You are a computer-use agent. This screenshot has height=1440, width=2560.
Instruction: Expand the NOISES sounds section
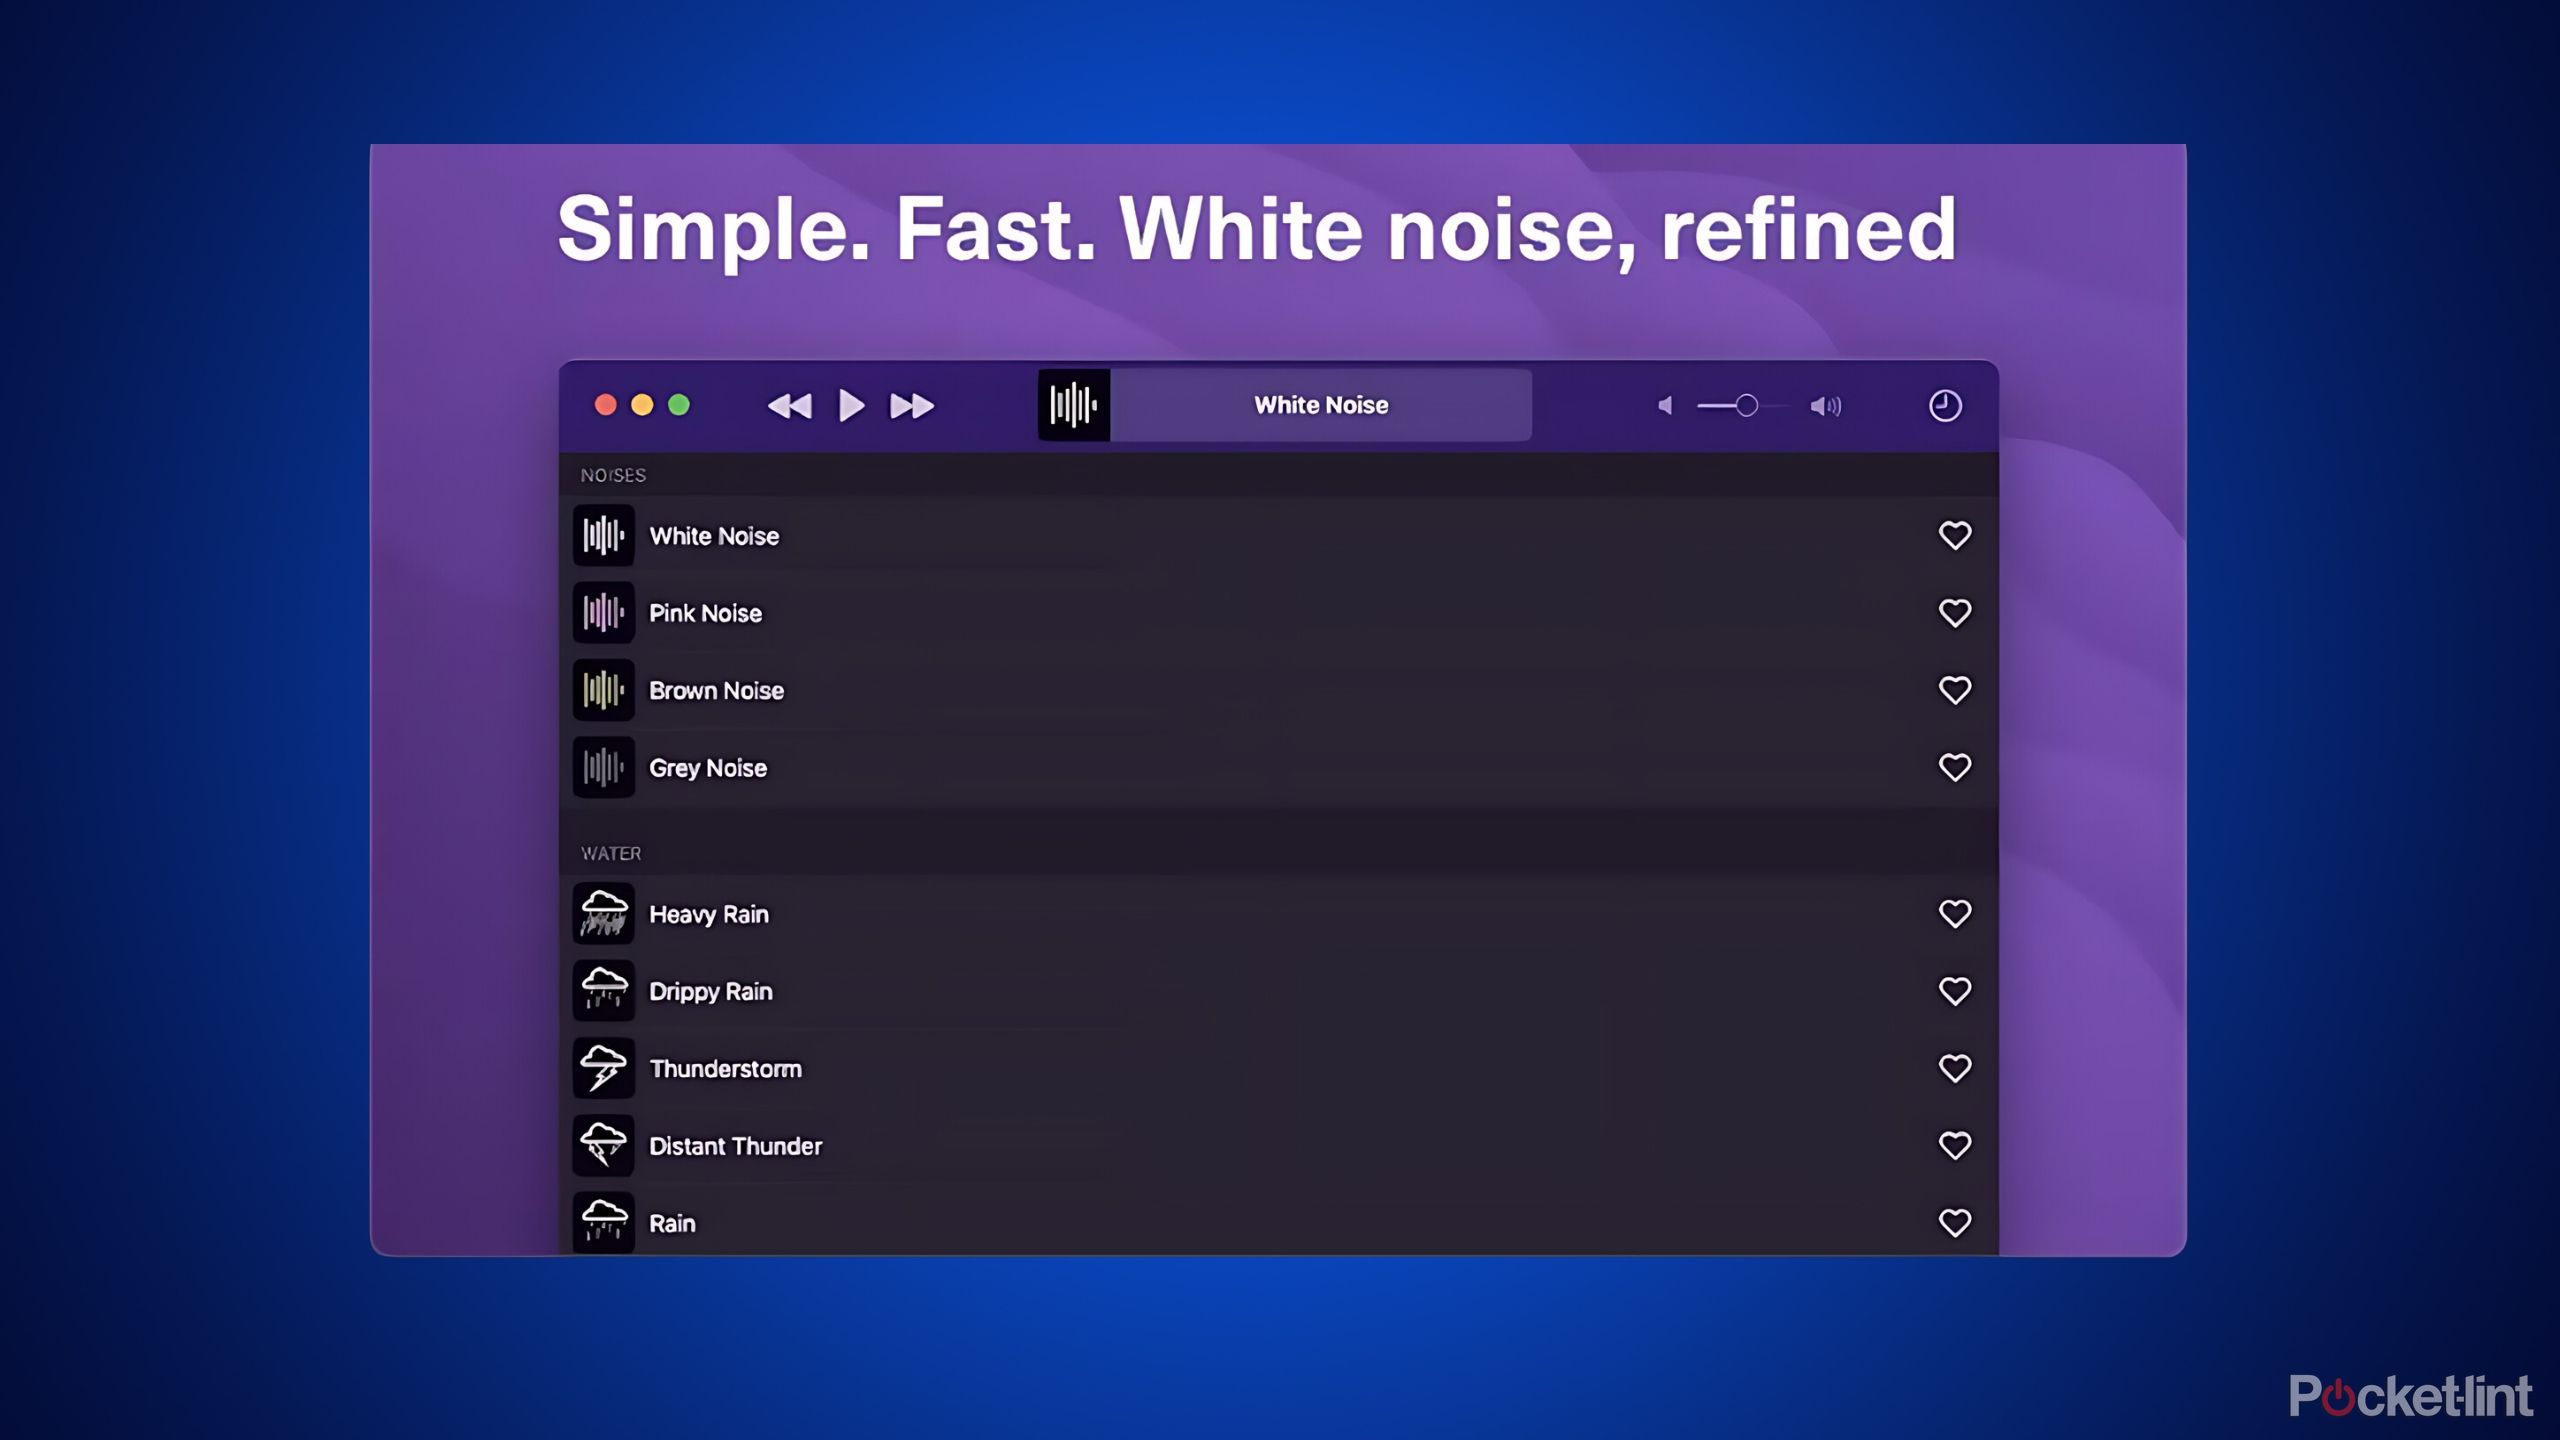614,475
